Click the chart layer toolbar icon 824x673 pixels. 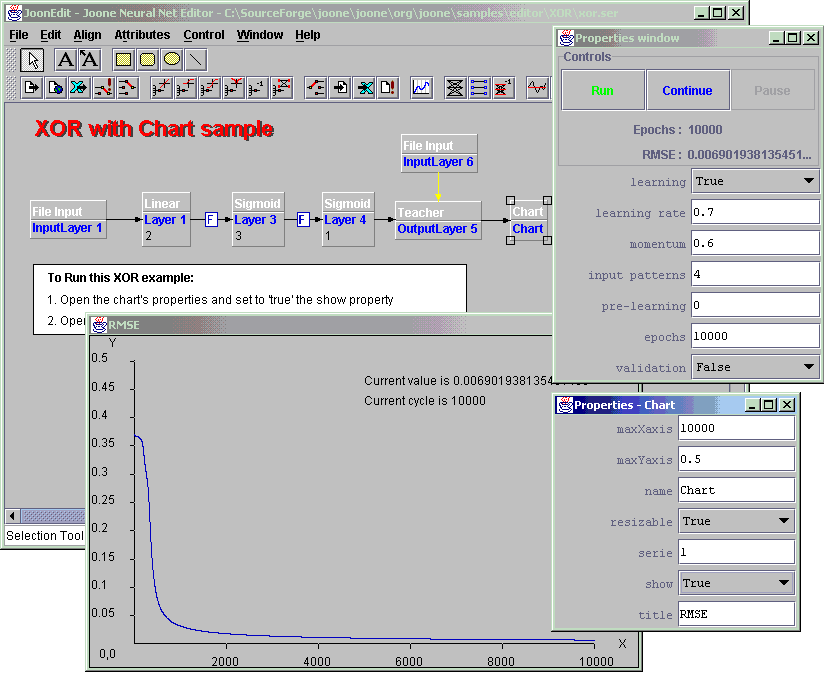click(421, 88)
